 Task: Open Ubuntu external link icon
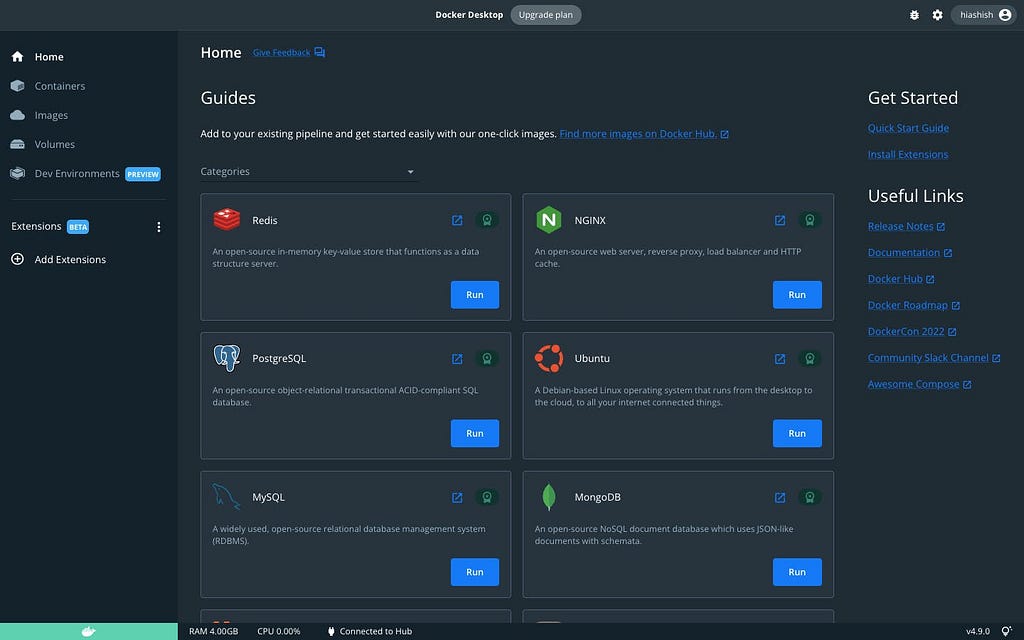780,359
